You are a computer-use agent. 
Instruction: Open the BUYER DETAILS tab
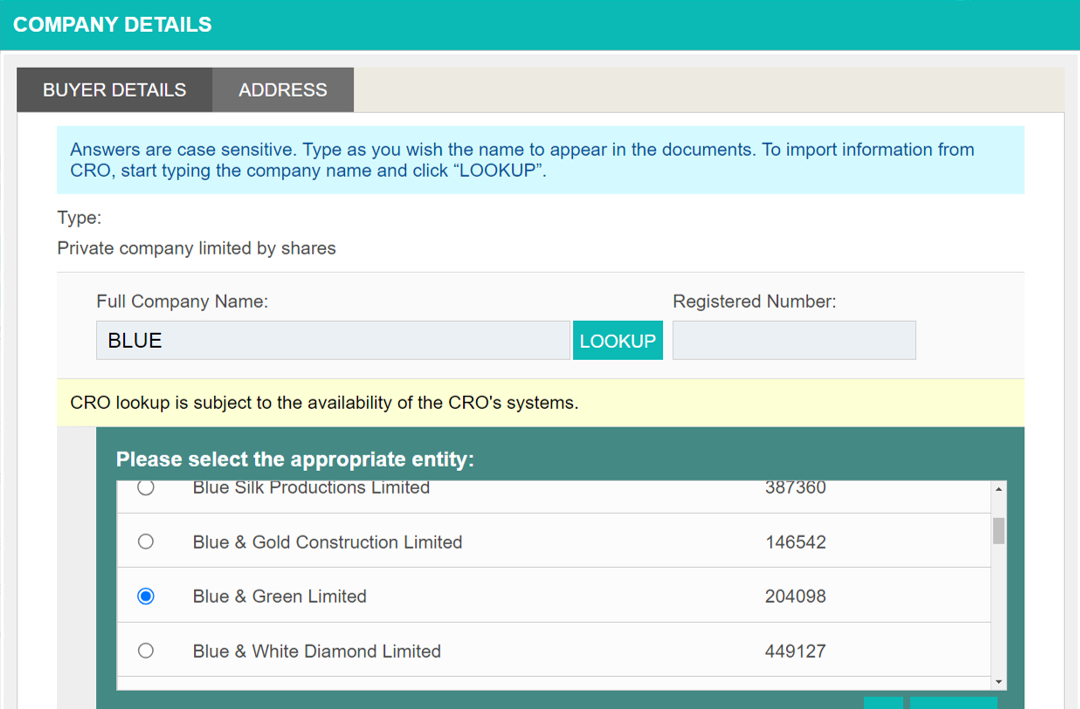click(x=114, y=90)
